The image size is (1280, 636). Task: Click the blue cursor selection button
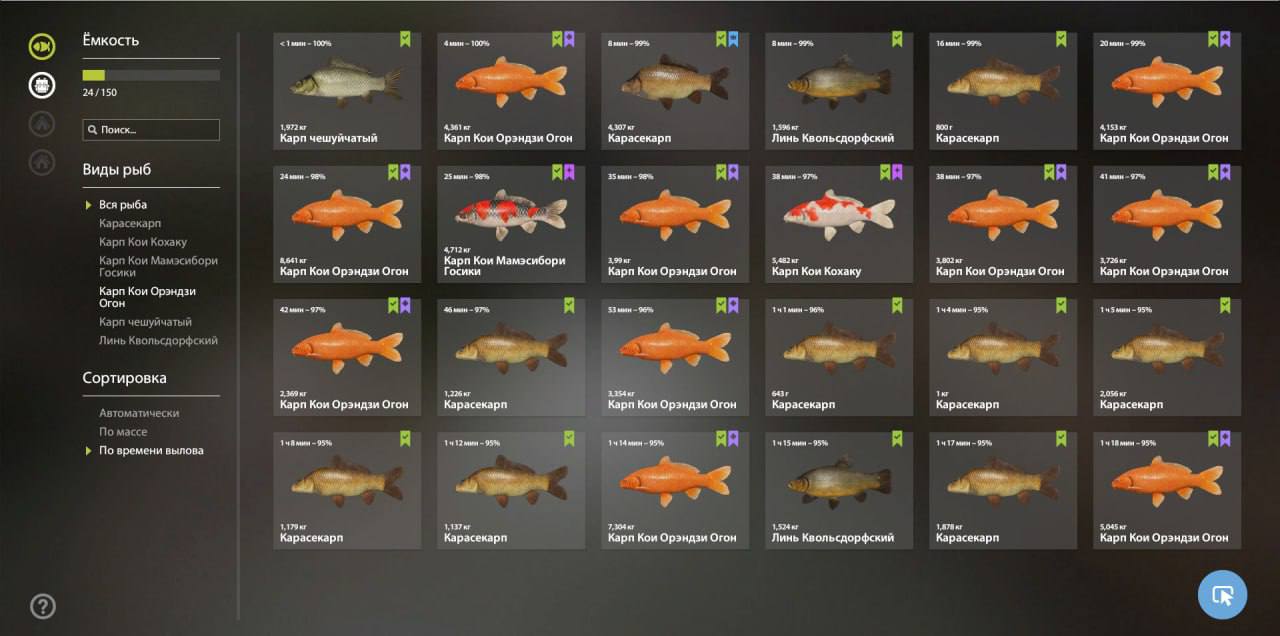(x=1223, y=595)
